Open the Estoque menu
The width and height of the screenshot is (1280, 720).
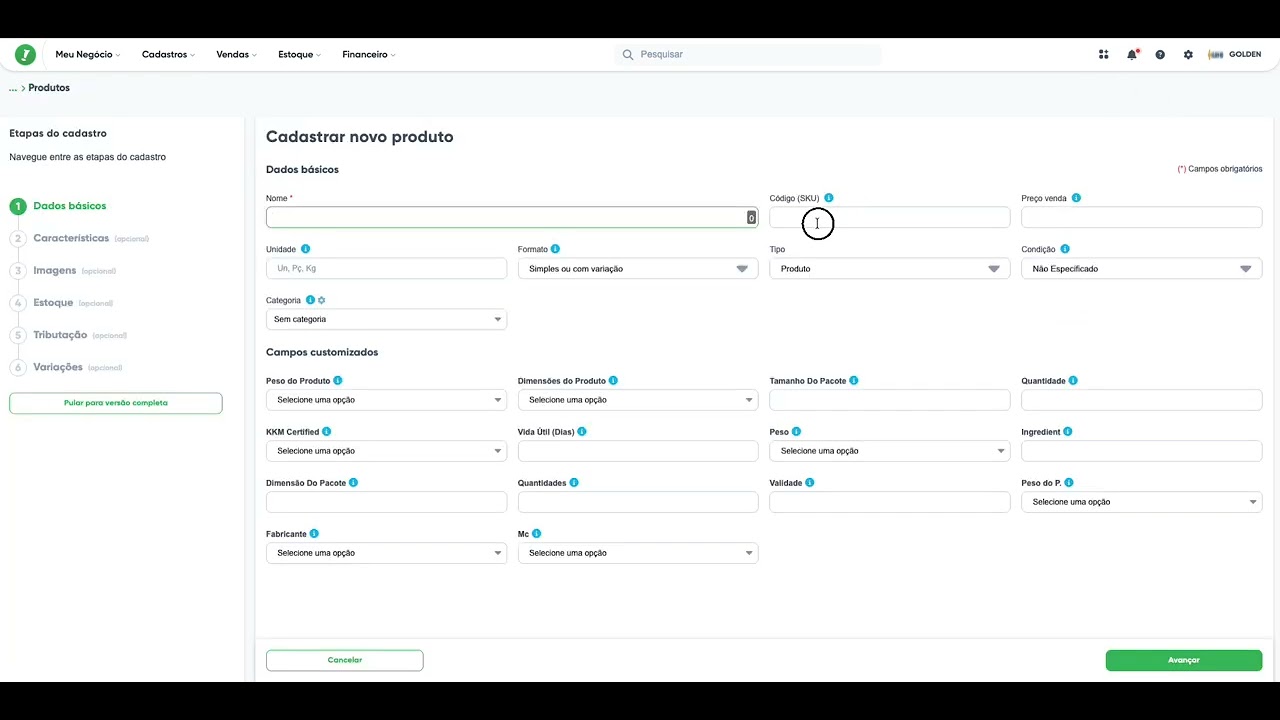299,55
